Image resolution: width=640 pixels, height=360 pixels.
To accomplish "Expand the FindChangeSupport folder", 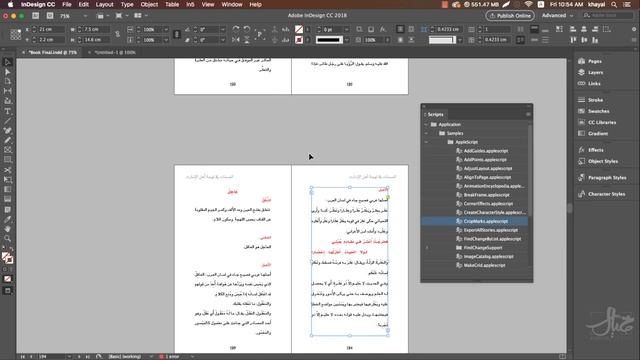I will (427, 248).
